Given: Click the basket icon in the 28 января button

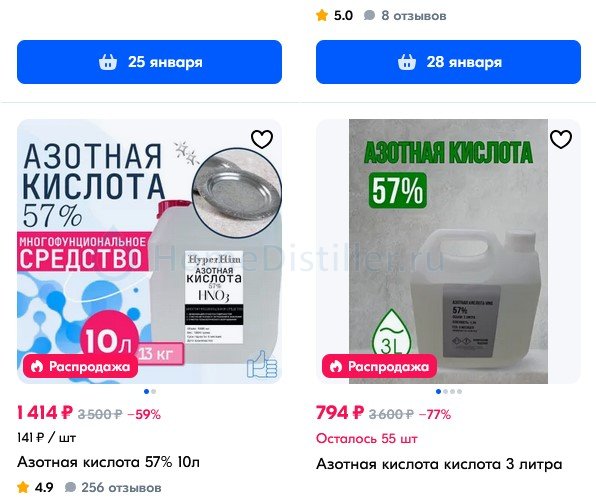Looking at the screenshot, I should (407, 62).
